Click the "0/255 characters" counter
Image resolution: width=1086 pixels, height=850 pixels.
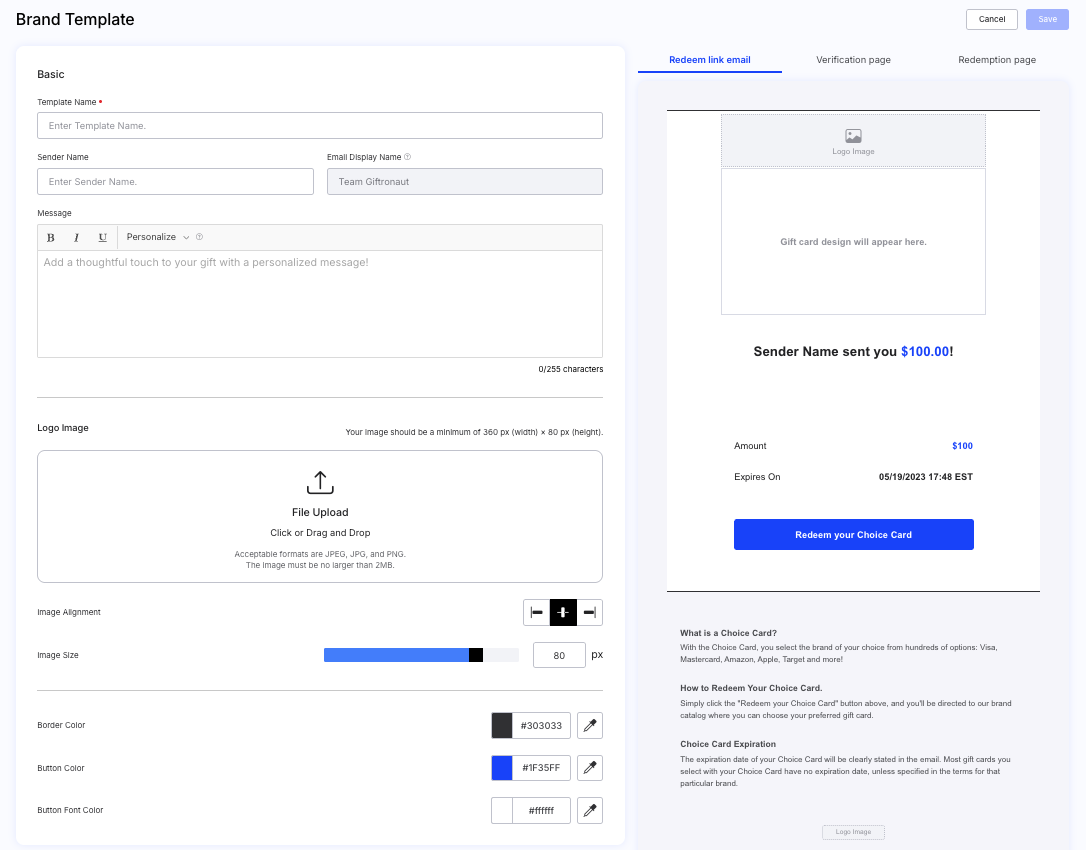571,369
